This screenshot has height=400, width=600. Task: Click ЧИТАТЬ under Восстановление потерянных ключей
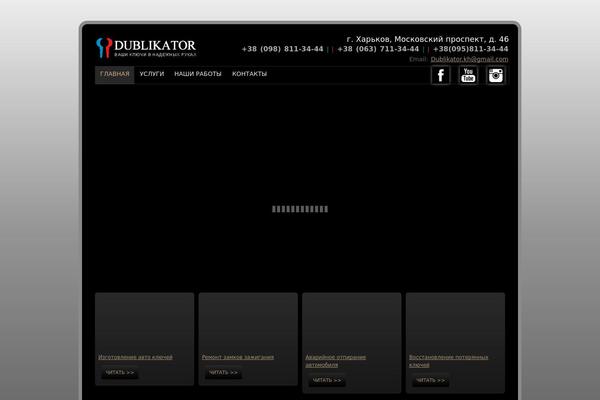tap(430, 380)
